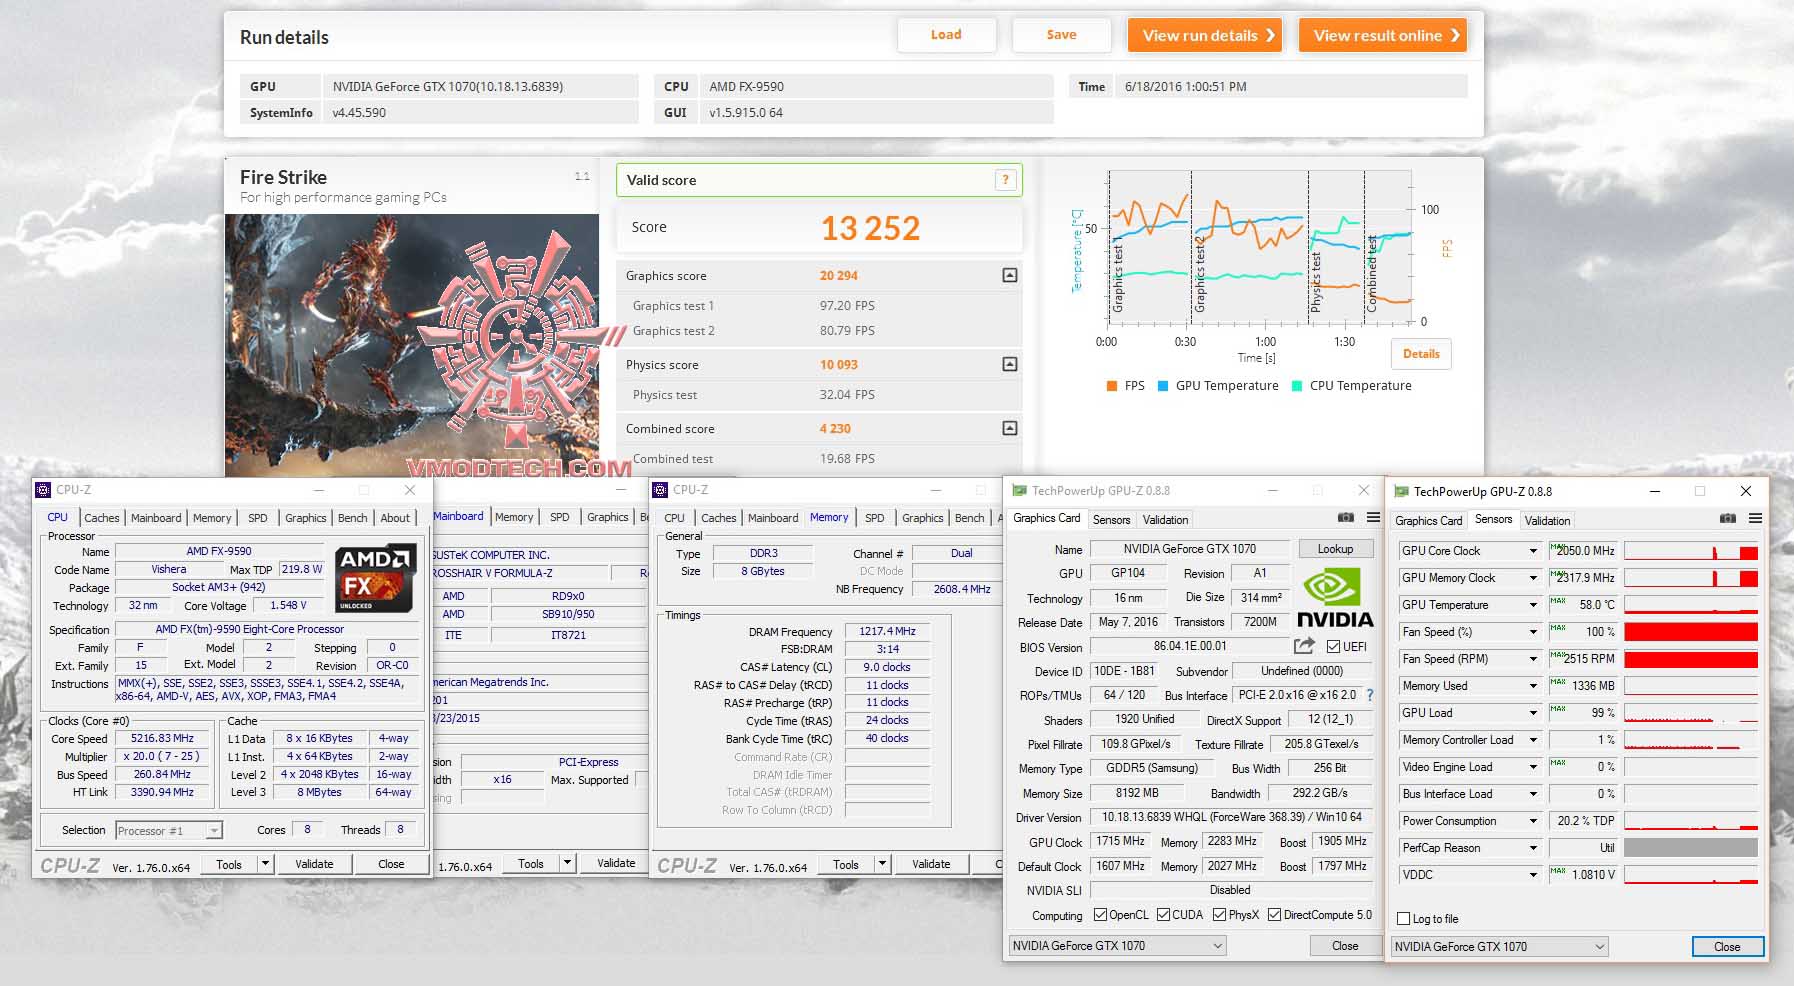Open the GPU Temperature sensor dropdown
The width and height of the screenshot is (1794, 986).
pos(1533,605)
